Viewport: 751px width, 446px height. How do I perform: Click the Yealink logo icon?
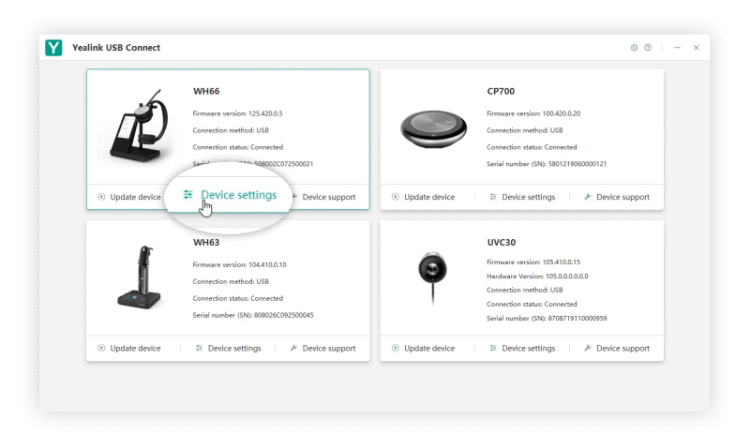tap(54, 48)
